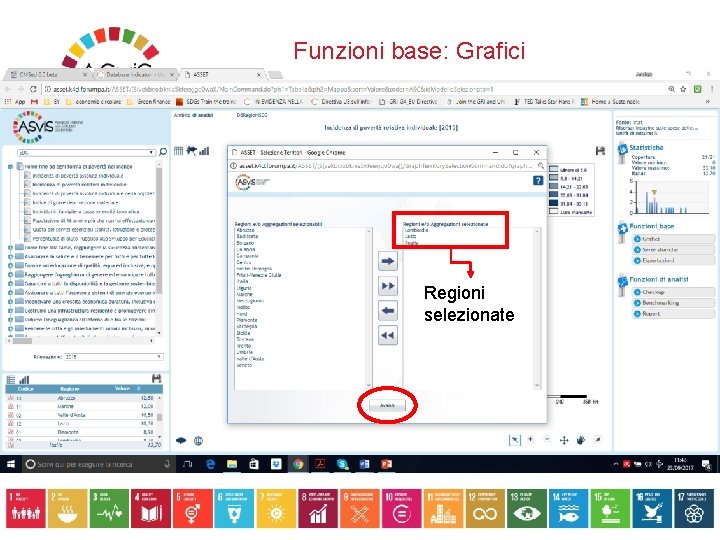
Task: Select the hand pan tool
Action: click(580, 440)
